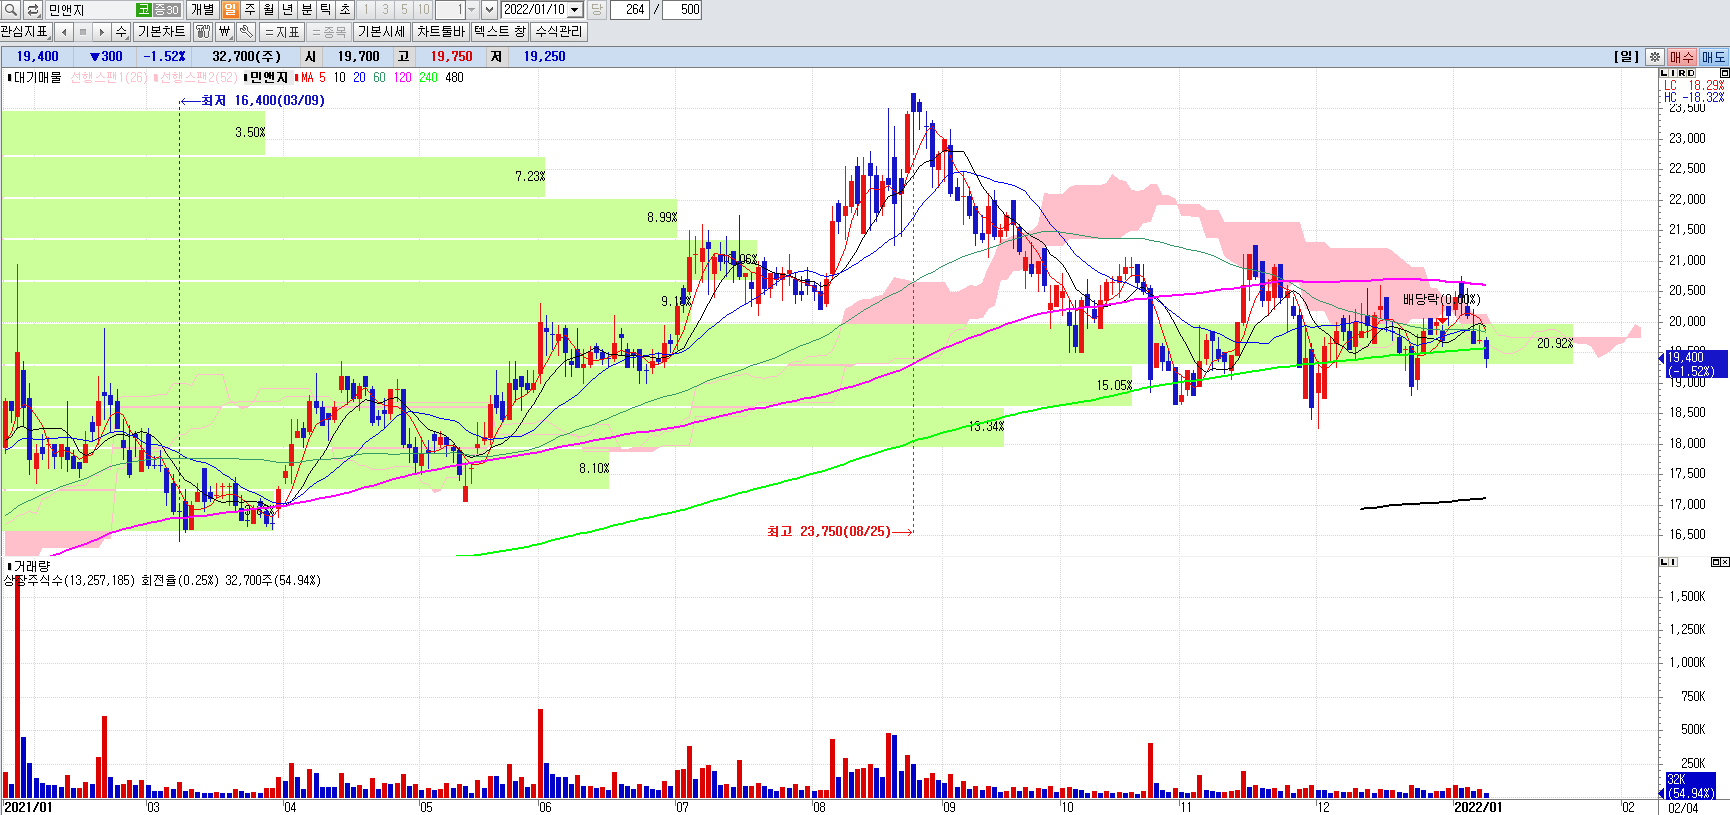The image size is (1730, 815).
Task: Click the left arrow playback button
Action: 64,32
